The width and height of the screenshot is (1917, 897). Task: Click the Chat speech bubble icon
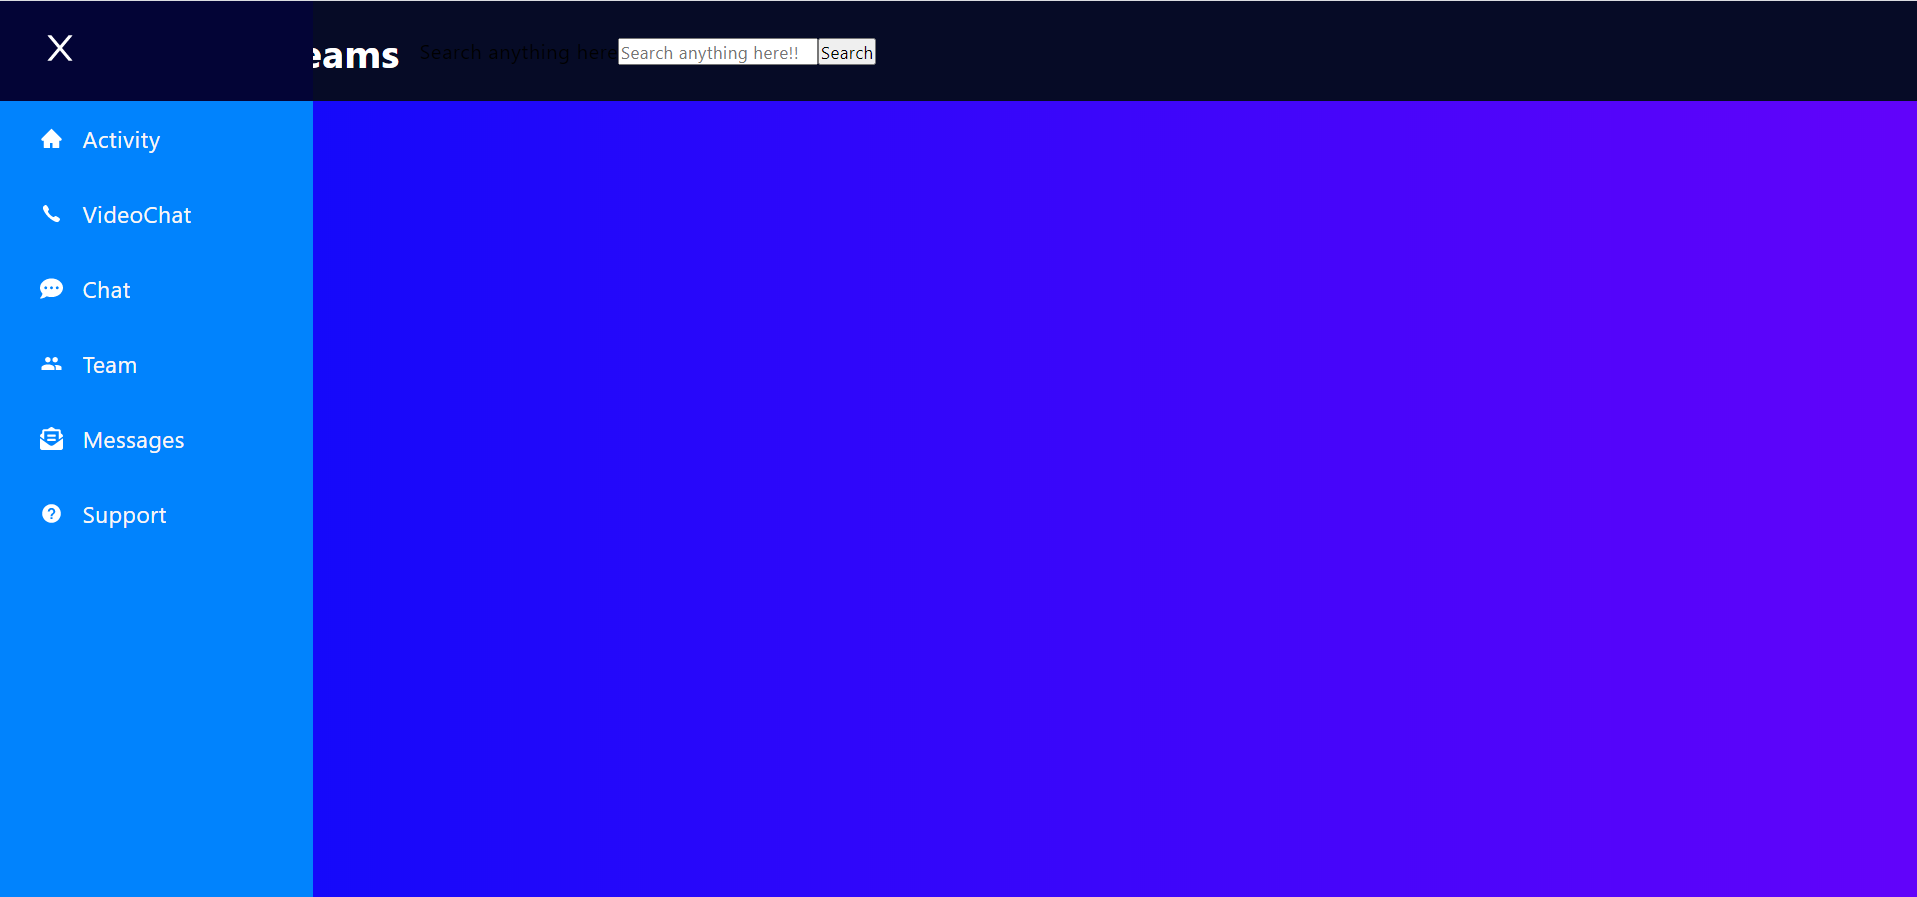coord(52,289)
